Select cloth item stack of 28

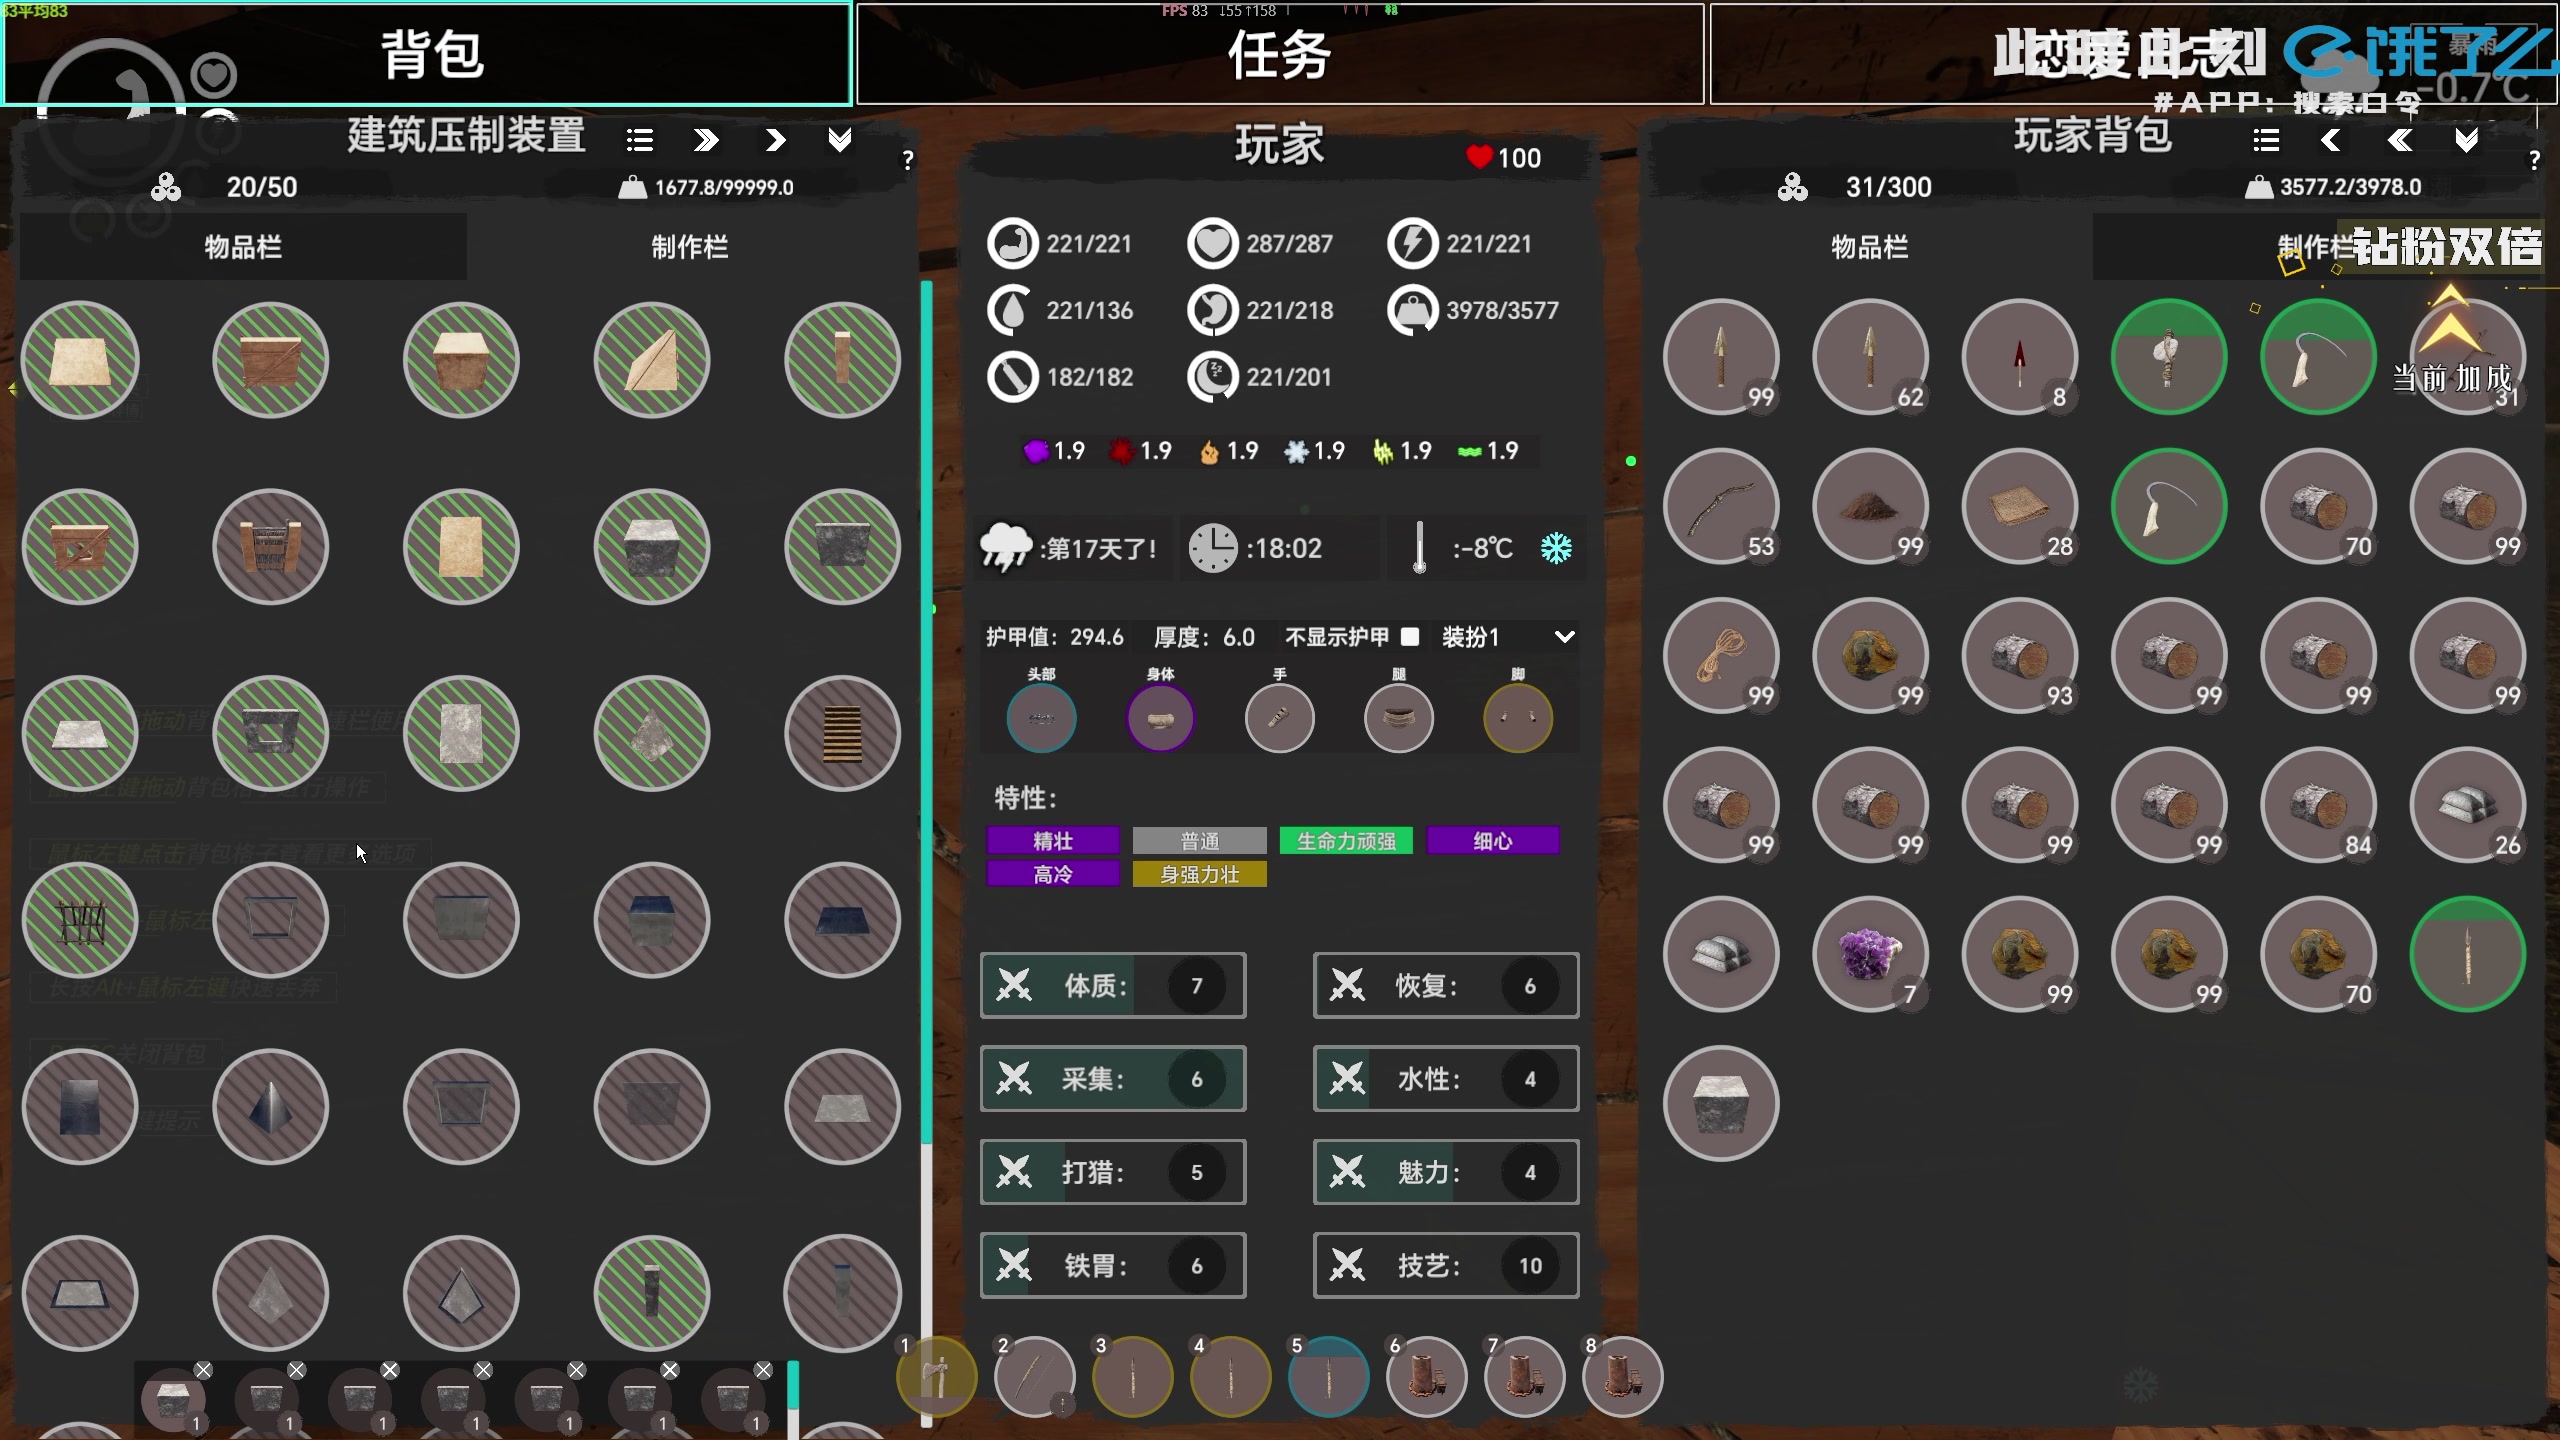tap(2019, 506)
